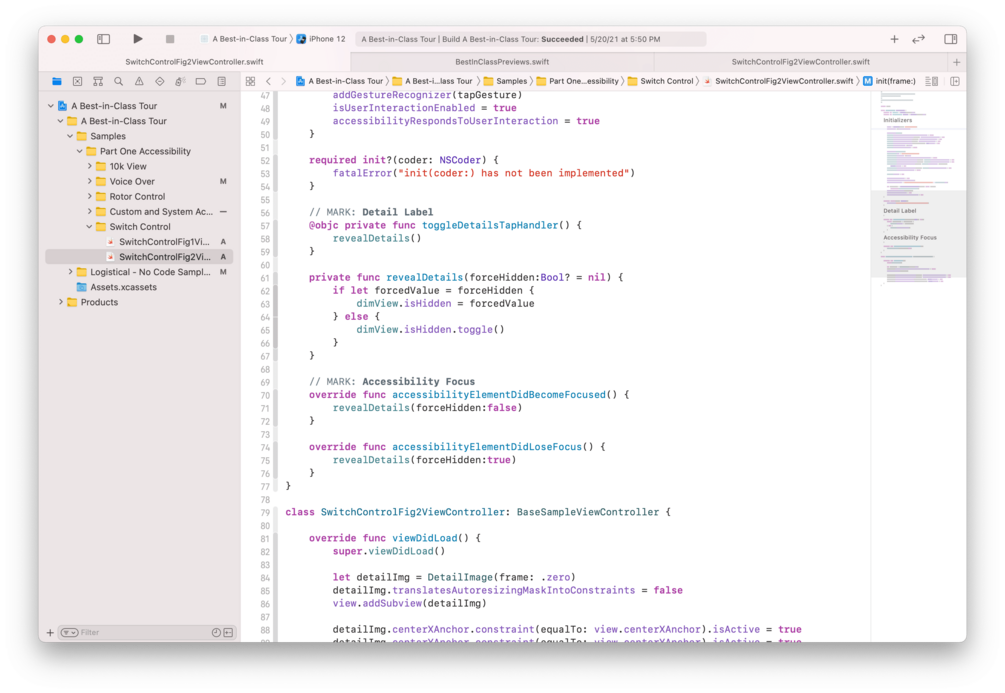Screen dimensions: 1005x693
Task: Open the Issue navigator warning icon
Action: pos(139,81)
